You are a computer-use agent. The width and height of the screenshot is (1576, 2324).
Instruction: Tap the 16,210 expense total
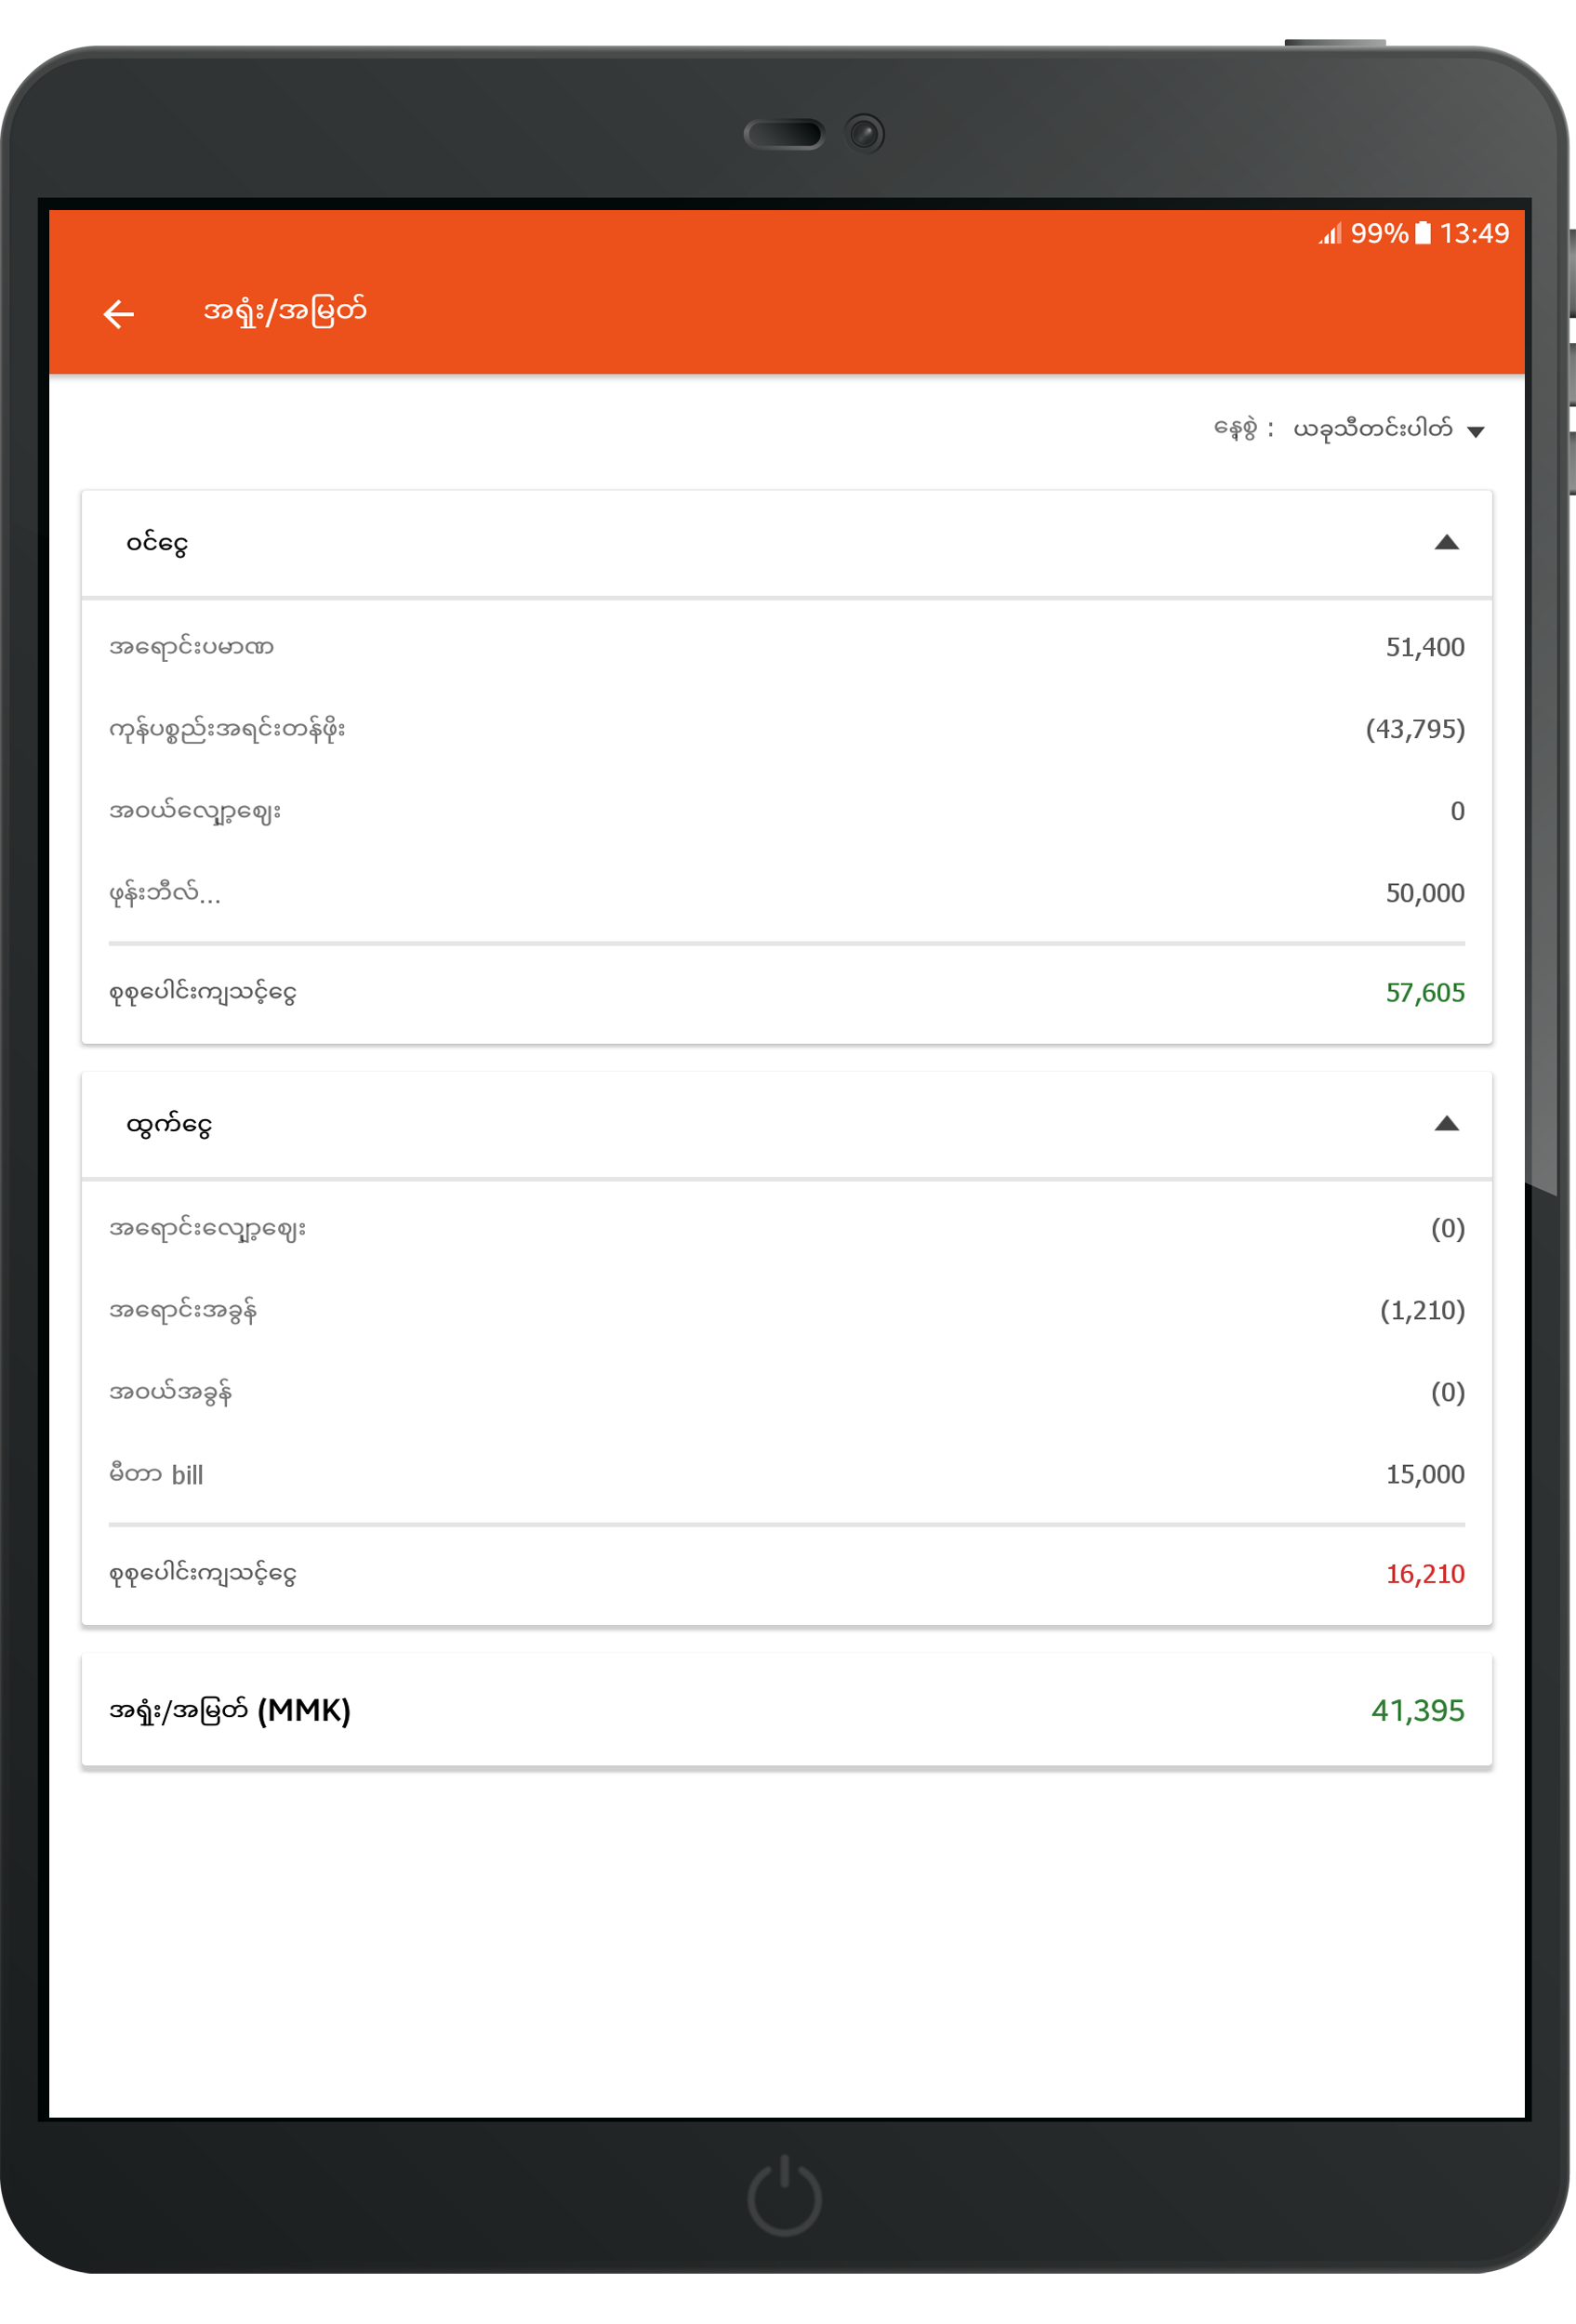click(x=1425, y=1574)
